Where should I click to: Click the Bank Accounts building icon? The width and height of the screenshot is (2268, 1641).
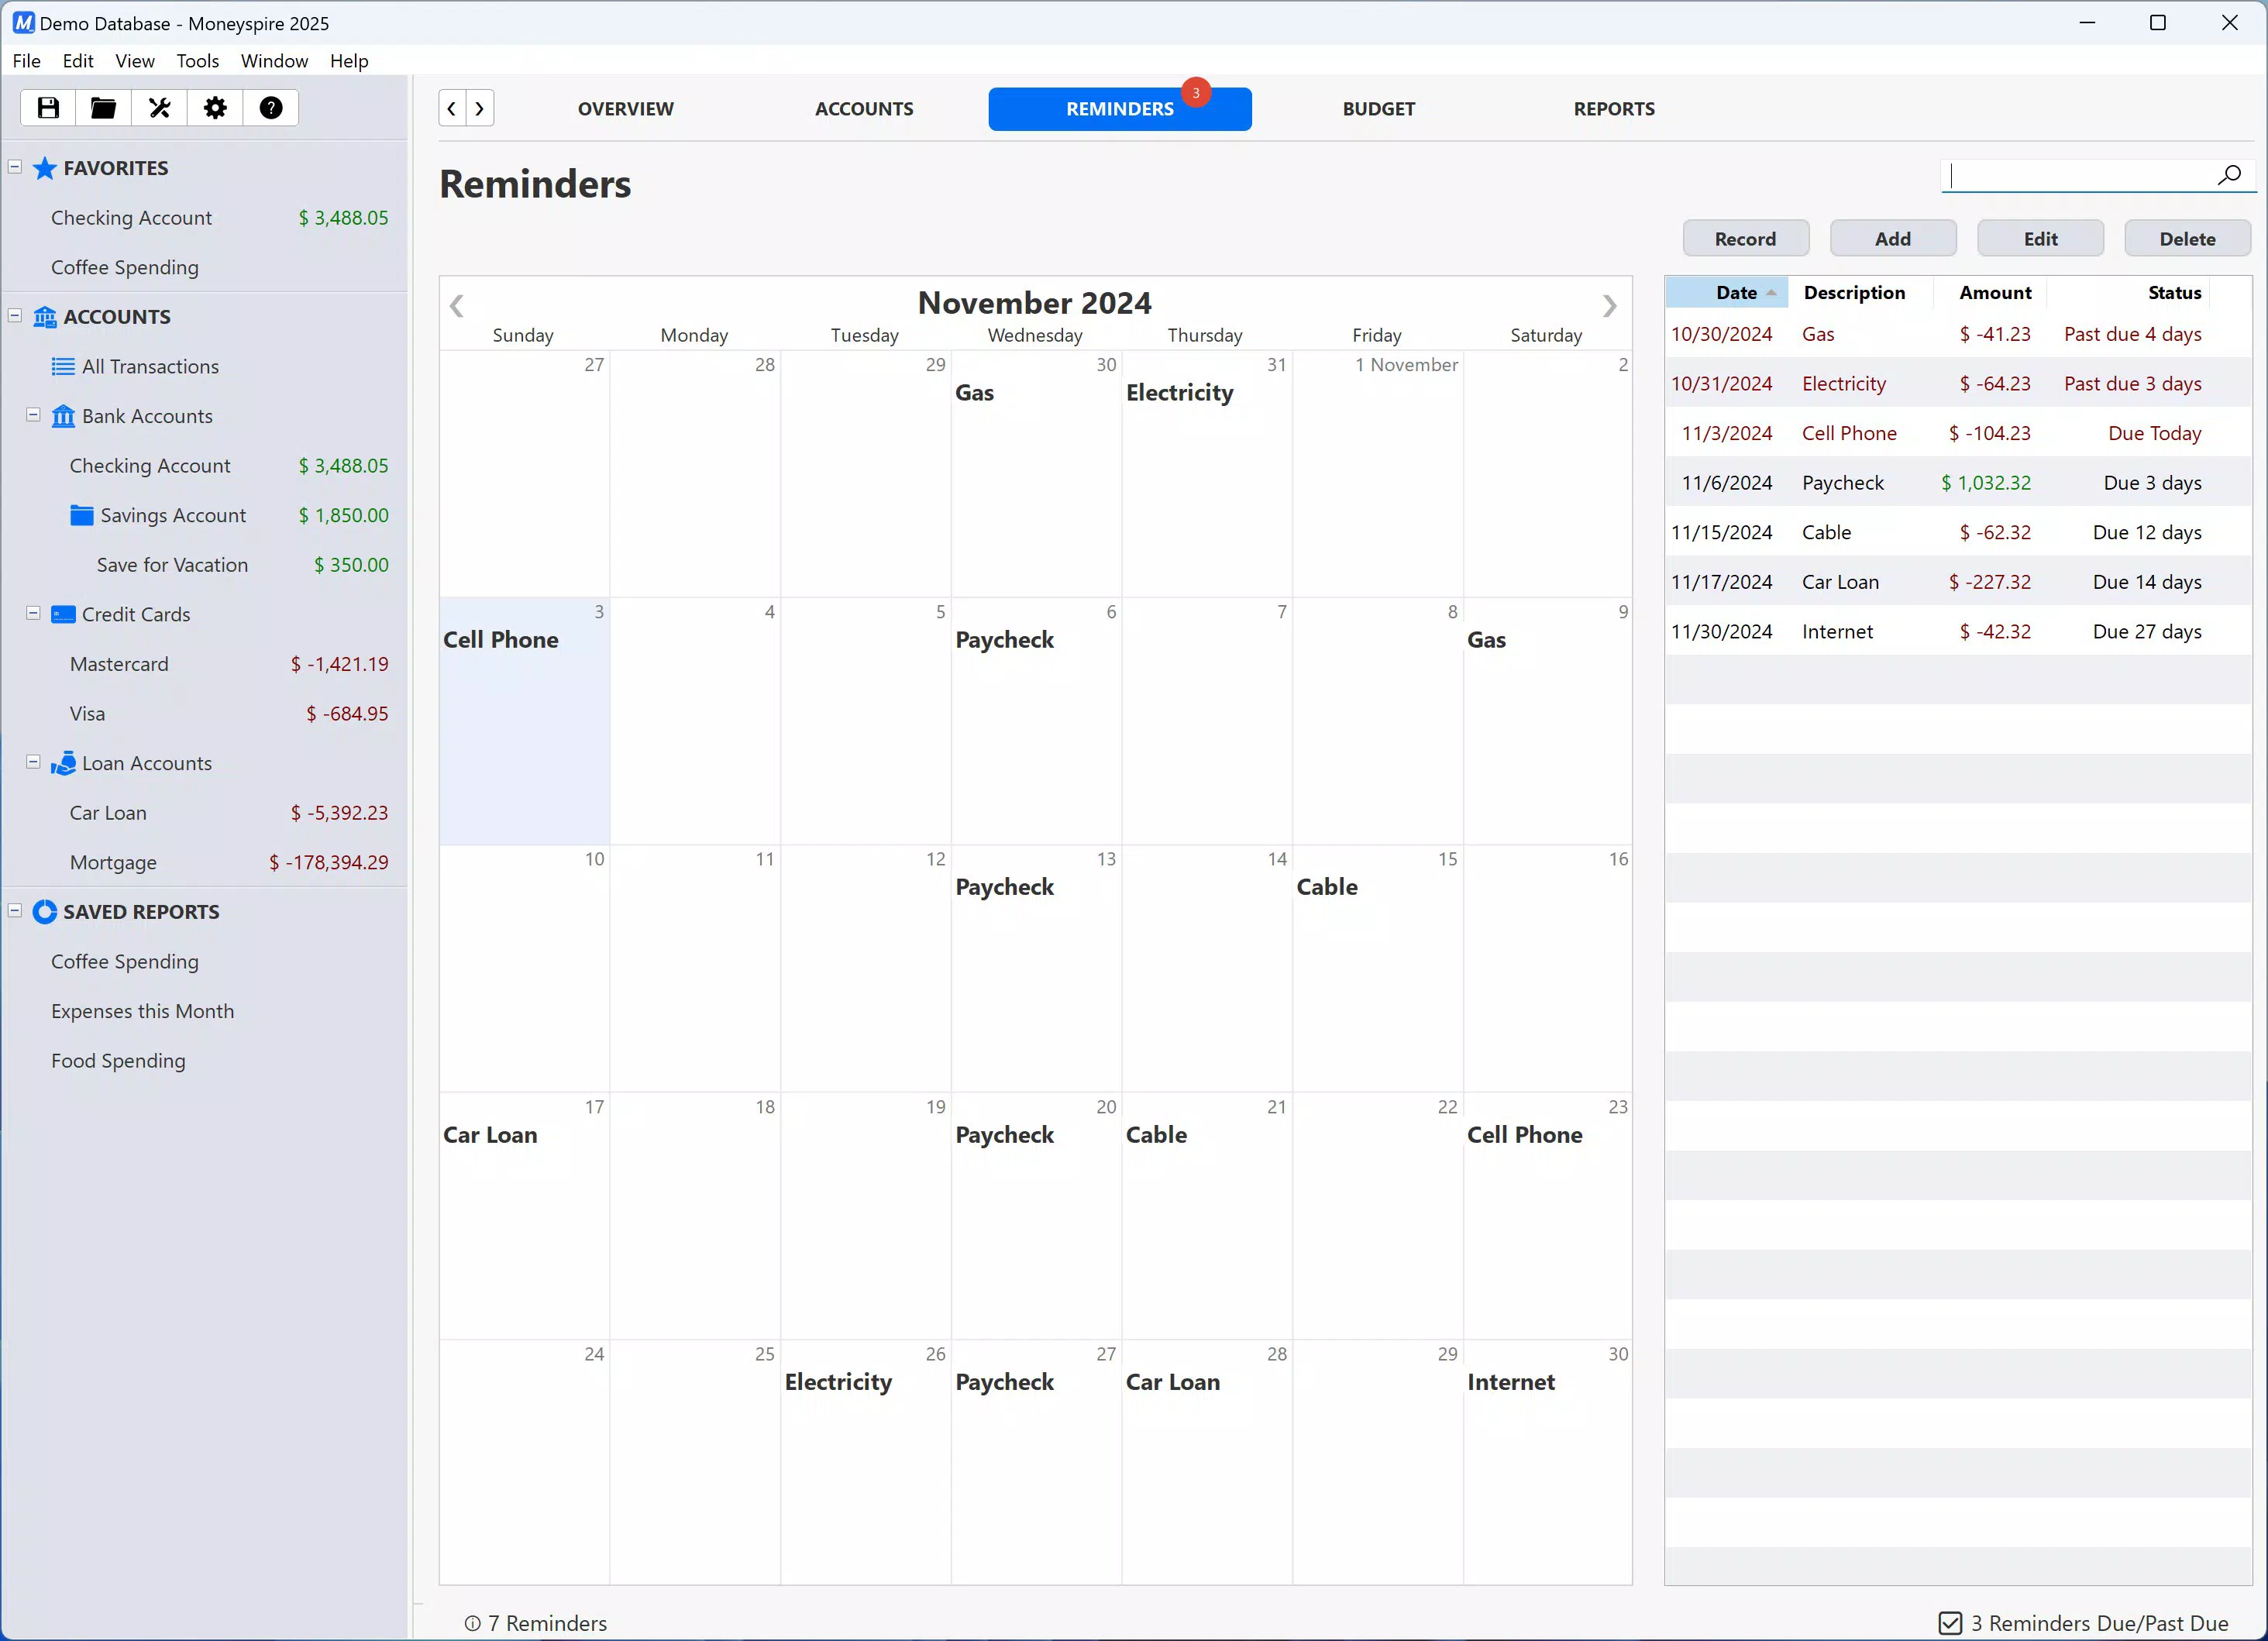point(63,416)
